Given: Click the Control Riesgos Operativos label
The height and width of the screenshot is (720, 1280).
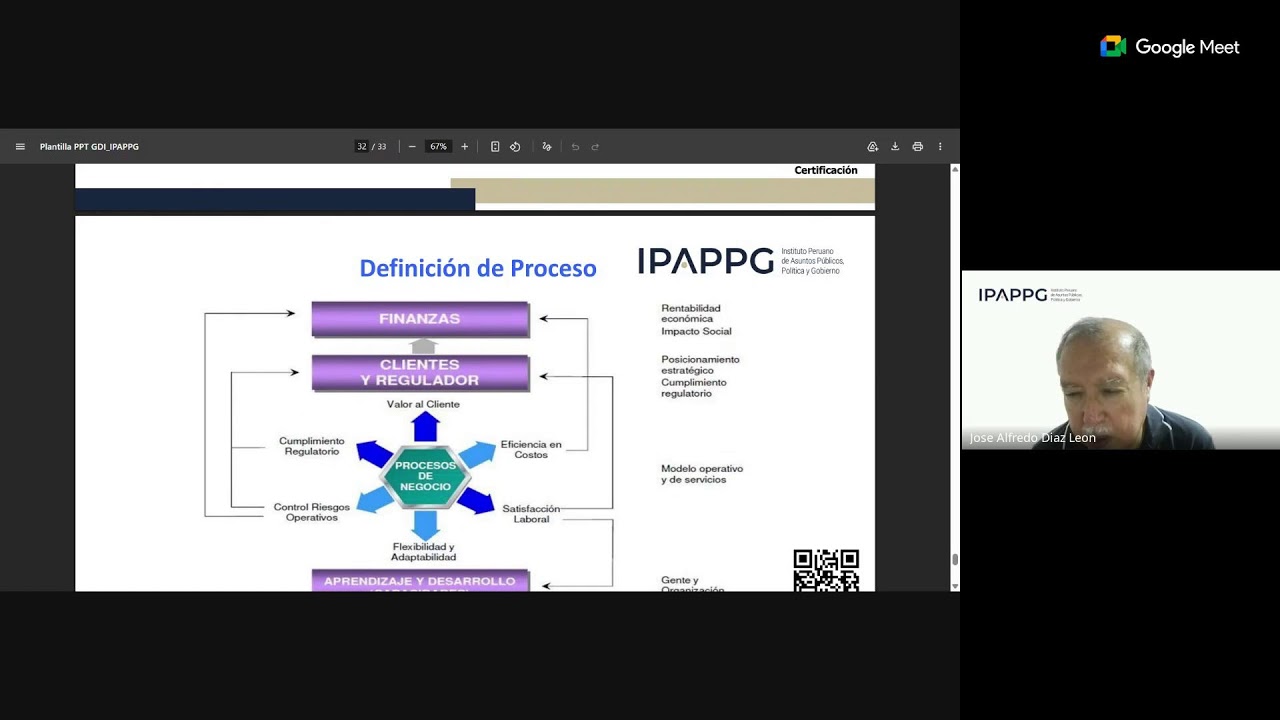Looking at the screenshot, I should pos(312,512).
